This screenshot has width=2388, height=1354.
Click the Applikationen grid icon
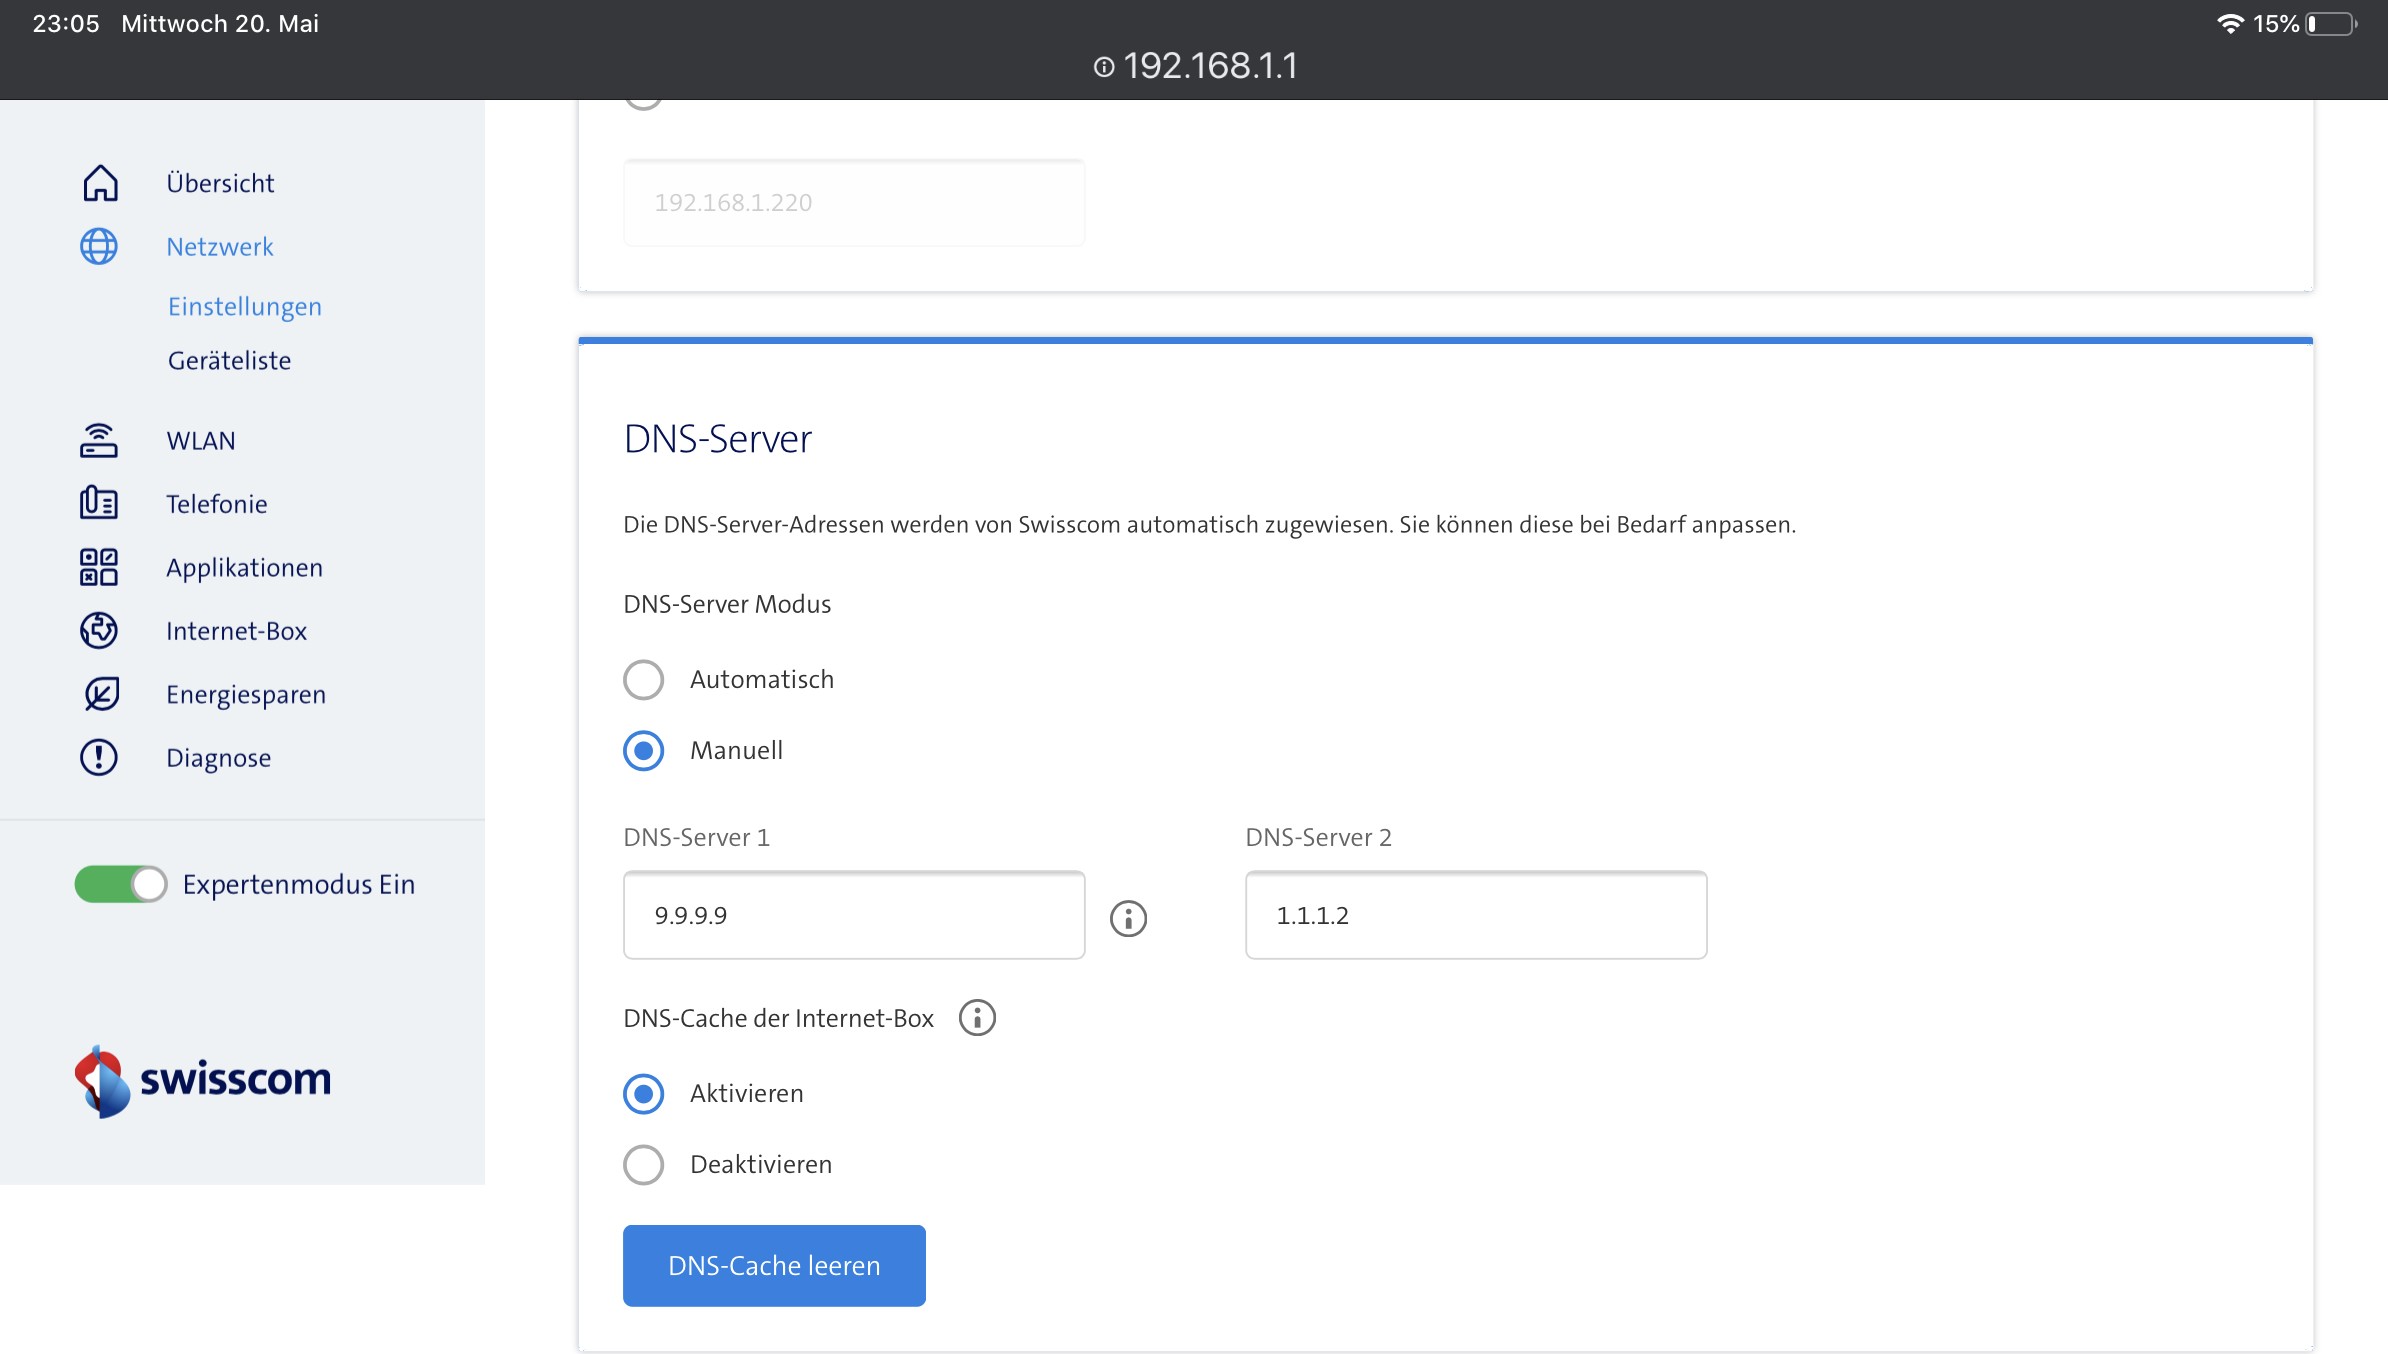point(99,567)
